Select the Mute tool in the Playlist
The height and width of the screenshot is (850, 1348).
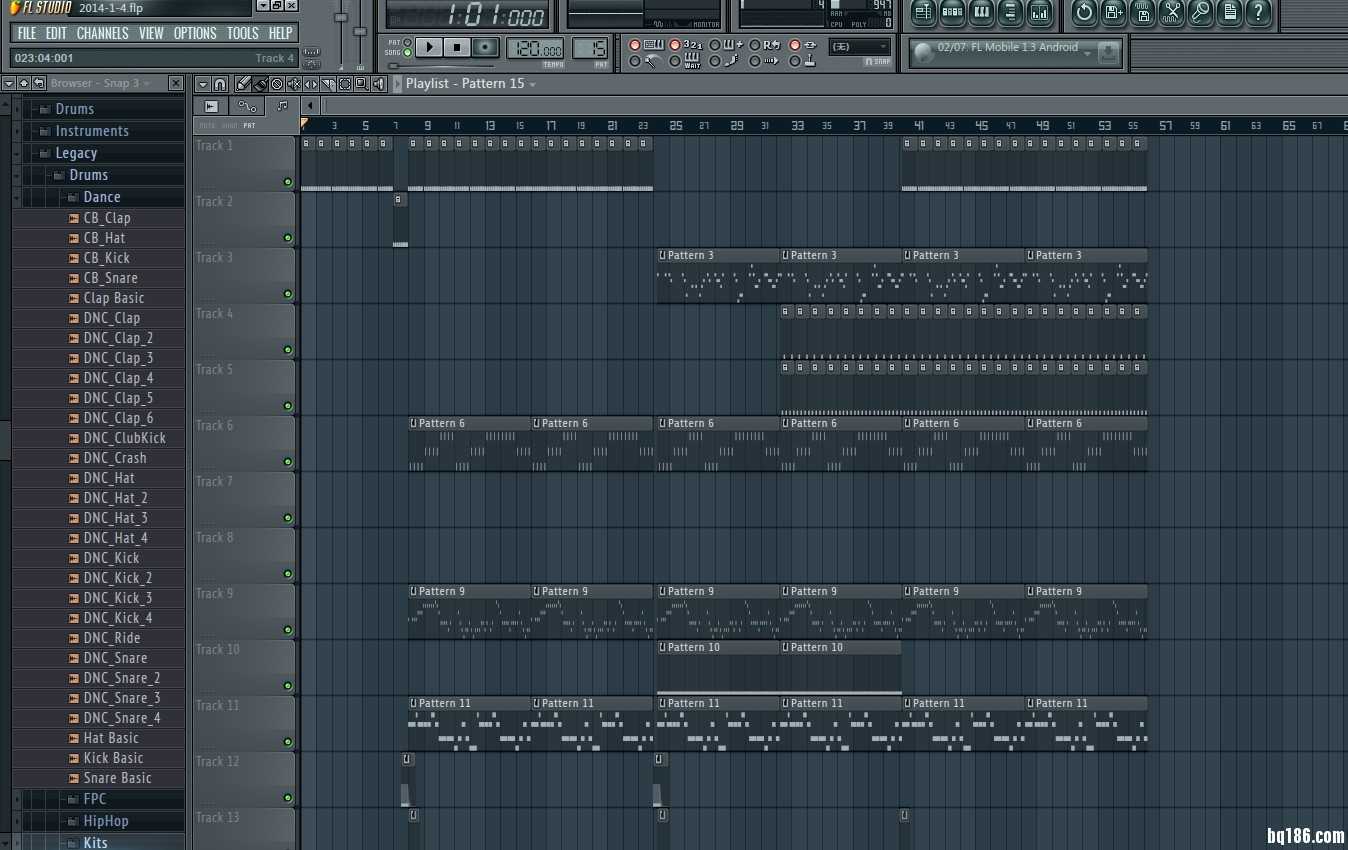click(x=294, y=83)
